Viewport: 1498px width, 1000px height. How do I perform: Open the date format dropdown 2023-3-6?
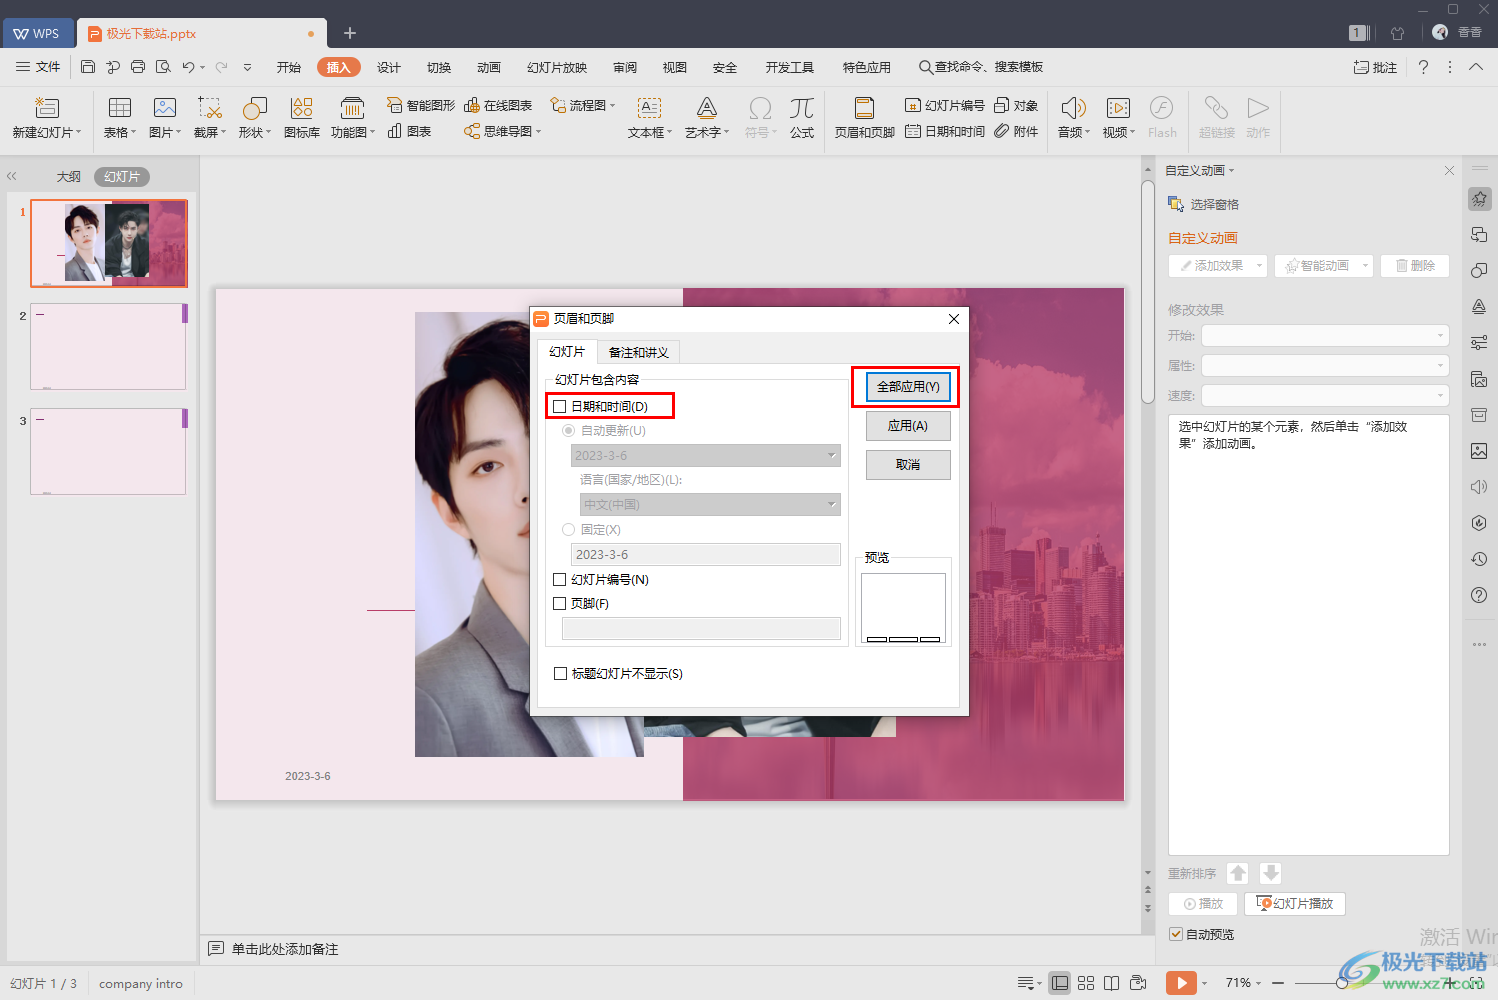[x=706, y=455]
